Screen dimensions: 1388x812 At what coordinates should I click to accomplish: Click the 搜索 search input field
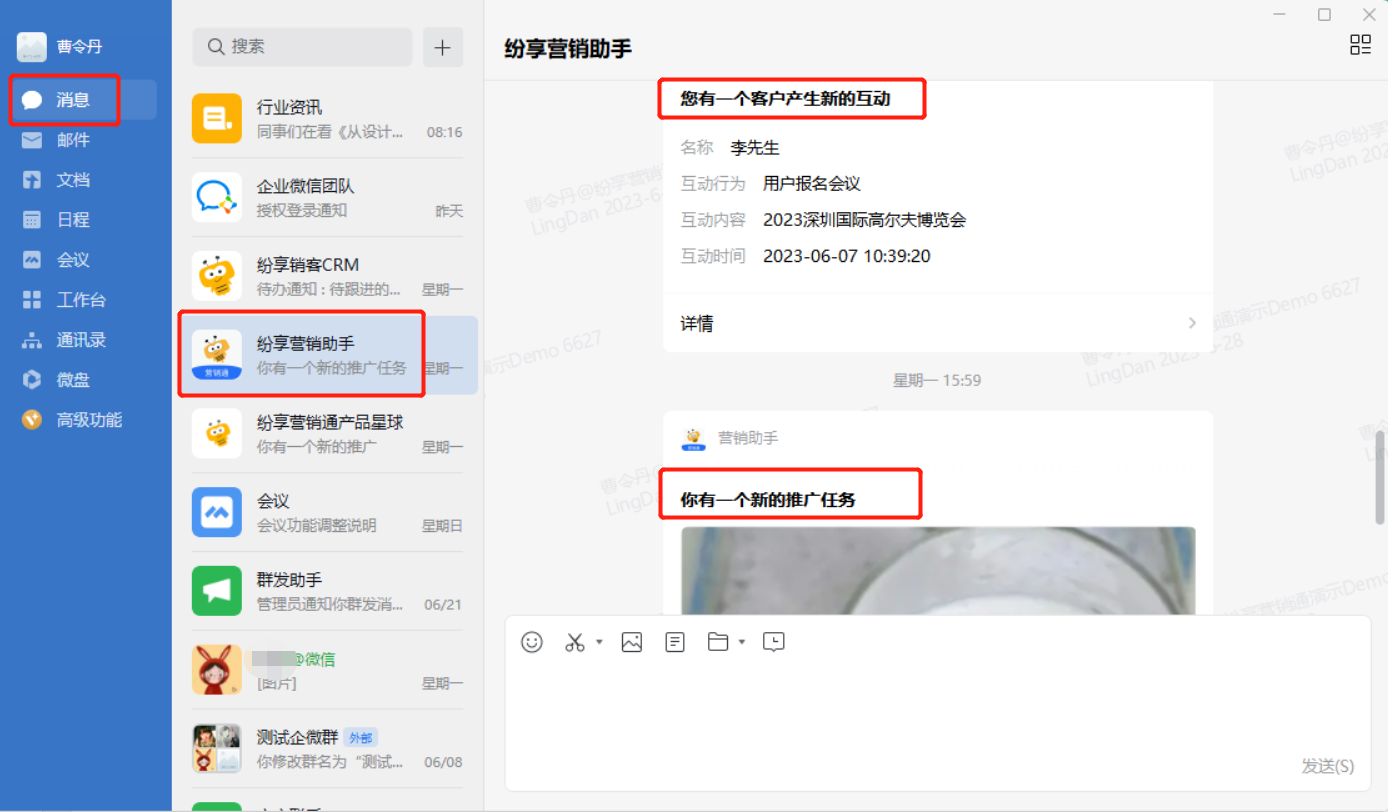tap(302, 47)
